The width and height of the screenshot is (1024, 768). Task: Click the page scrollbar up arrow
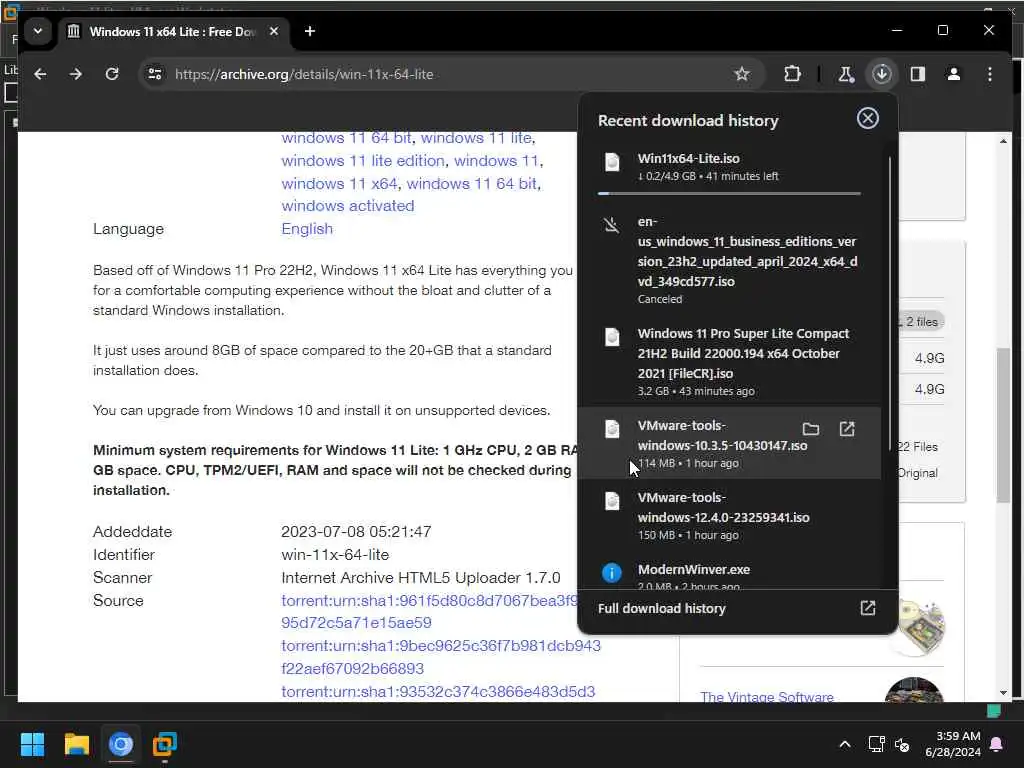coord(1003,141)
